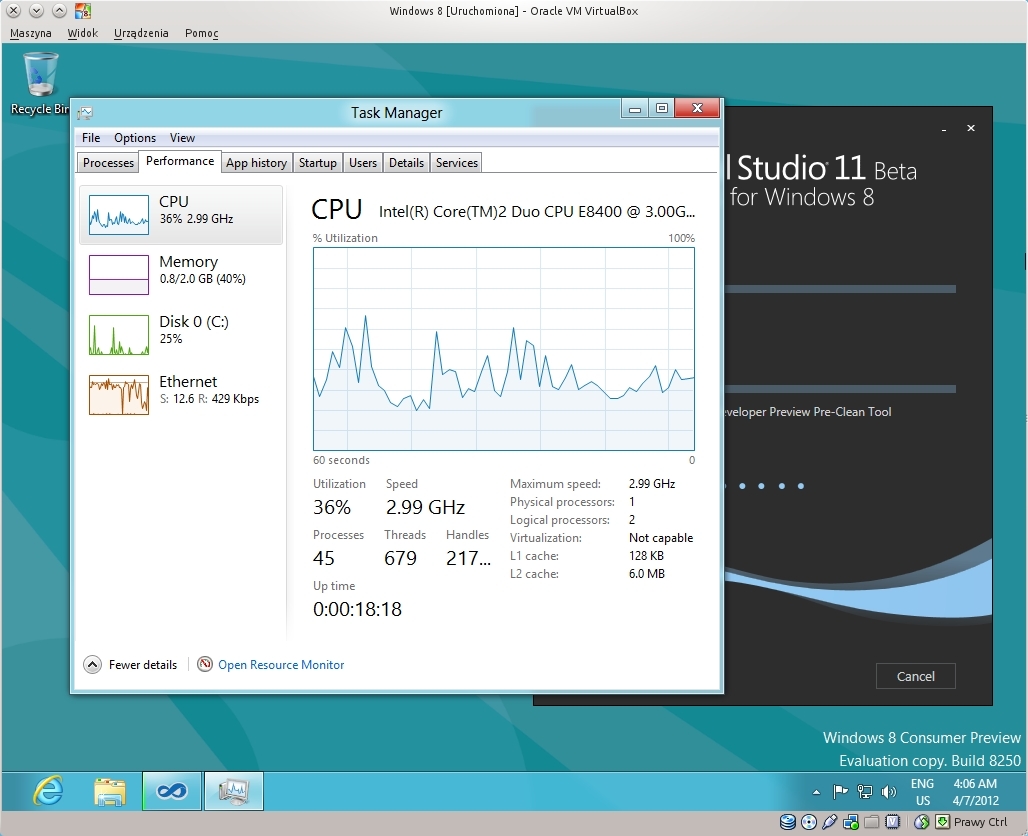Viewport: 1028px width, 836px height.
Task: Click the Intel Core2 Duo CPU name
Action: click(537, 211)
